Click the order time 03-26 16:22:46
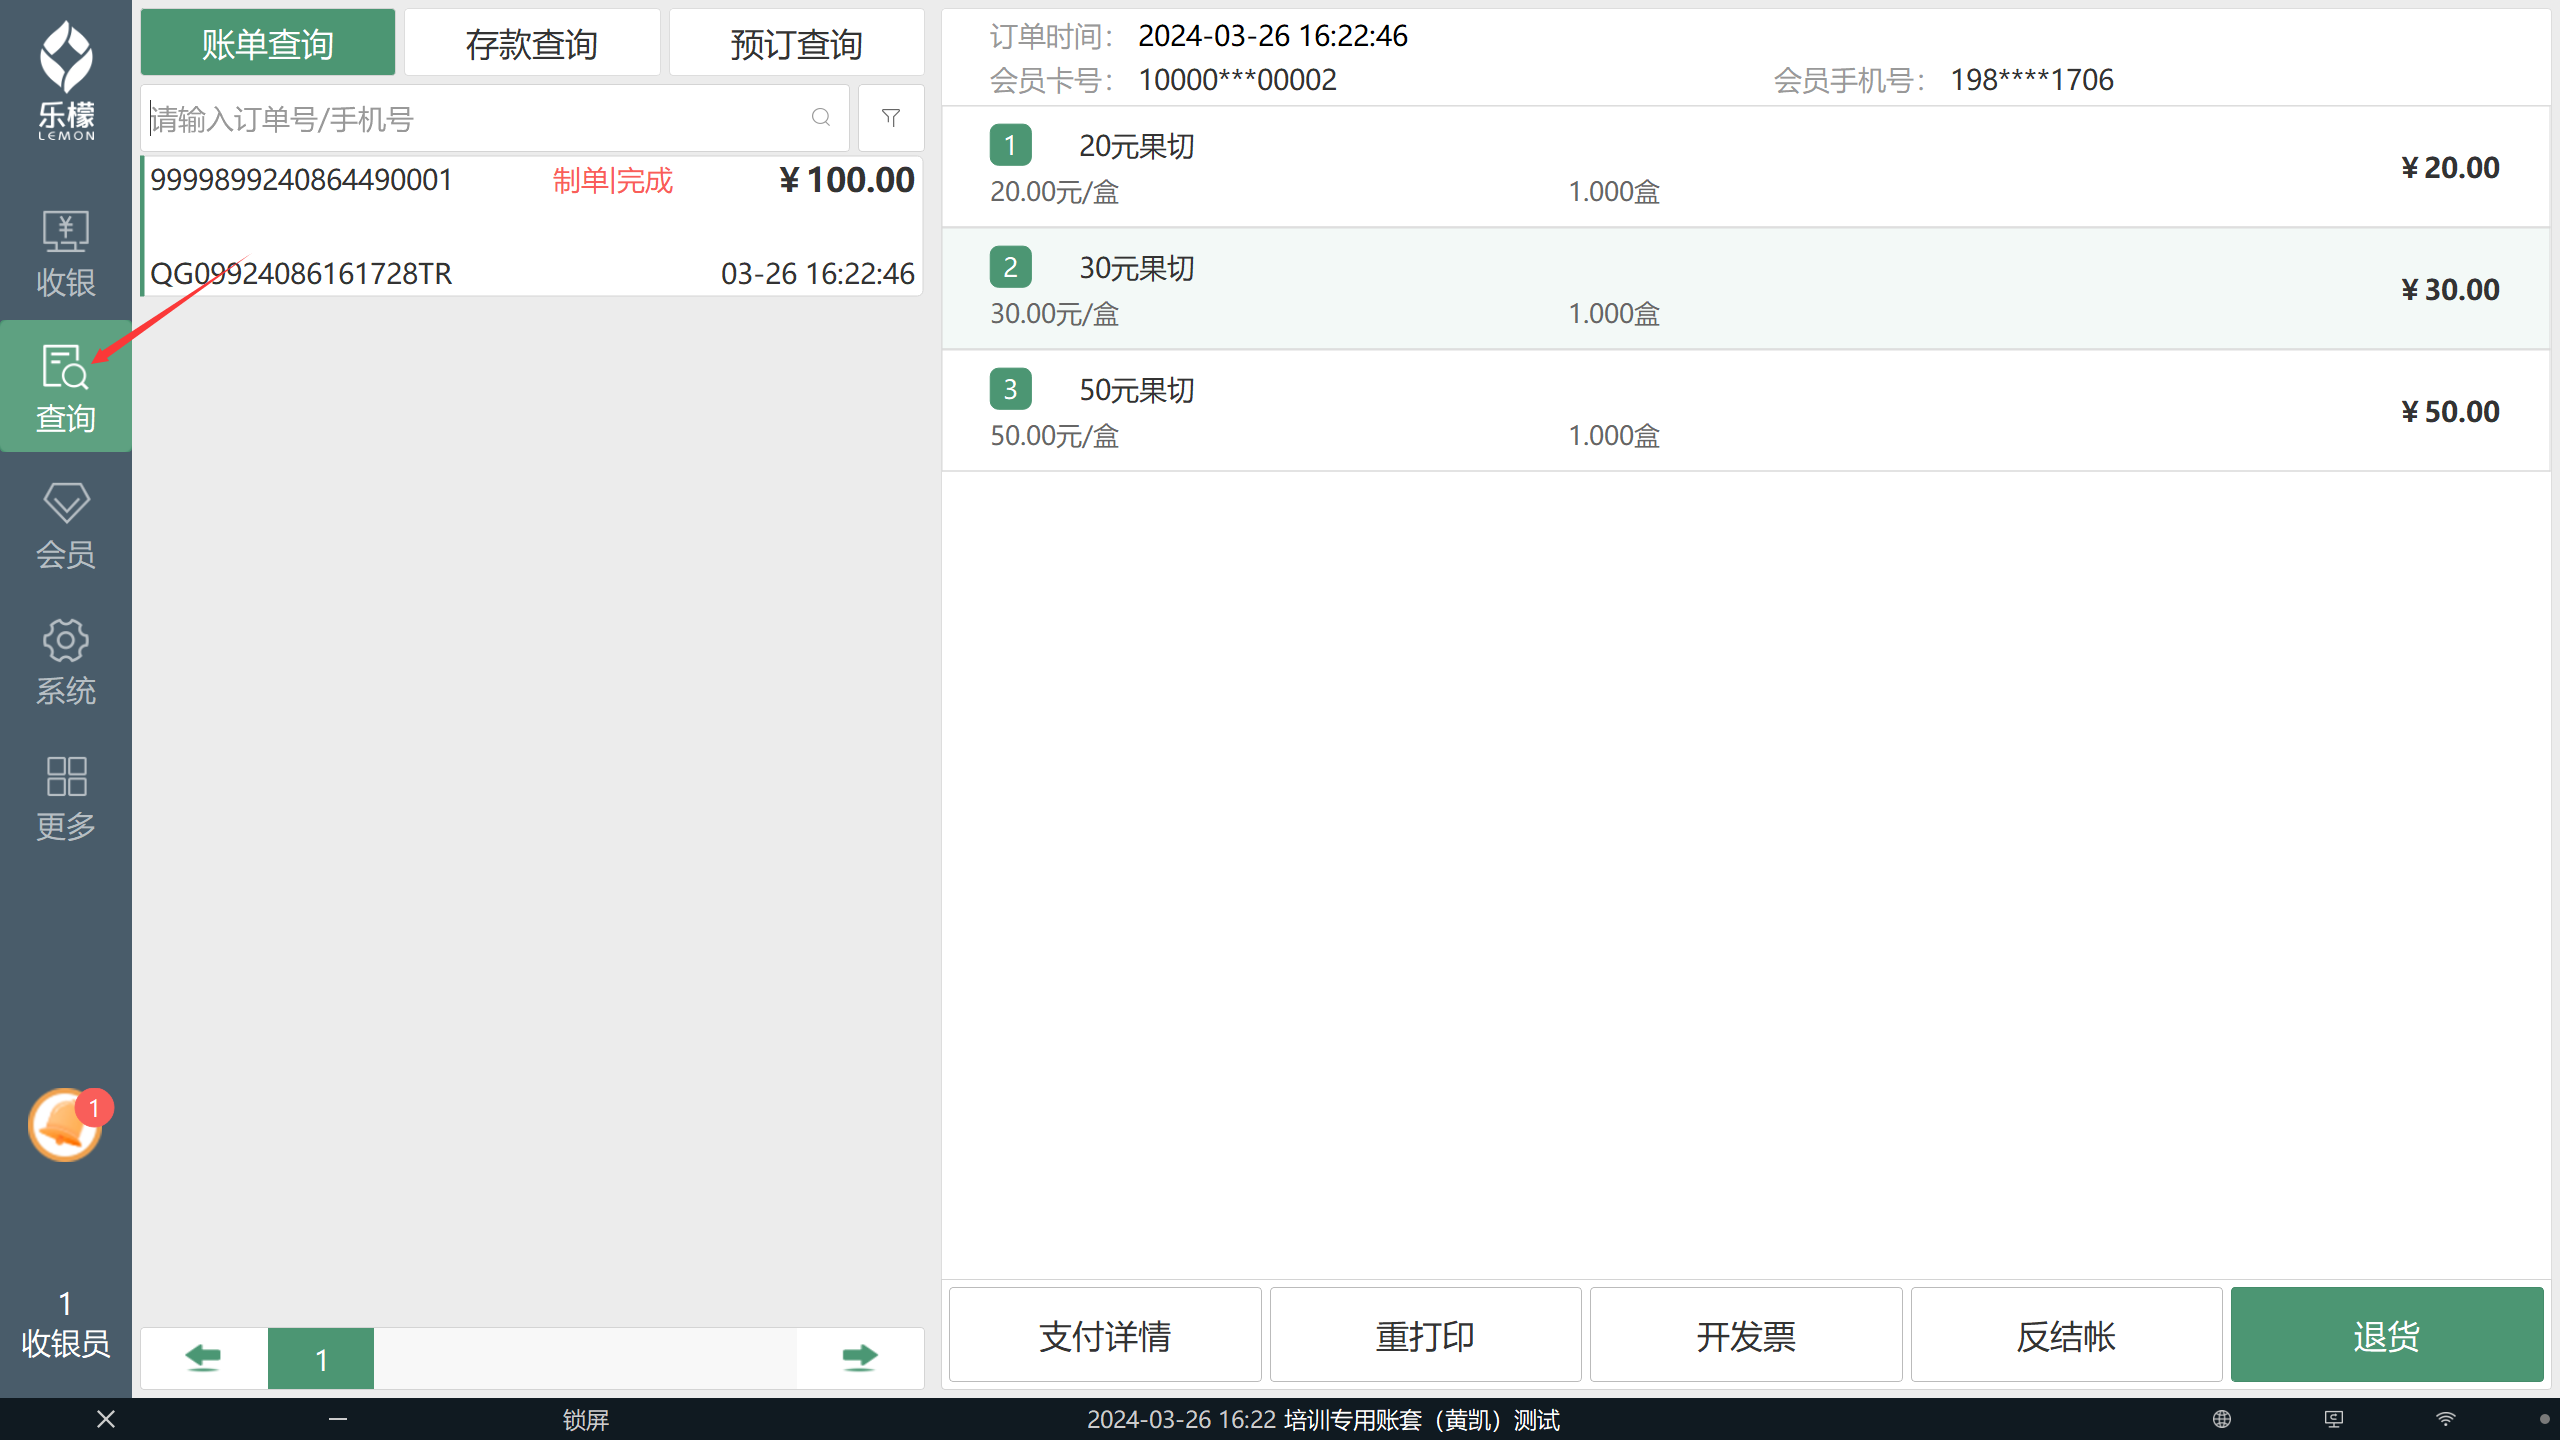This screenshot has width=2560, height=1440. coord(818,274)
